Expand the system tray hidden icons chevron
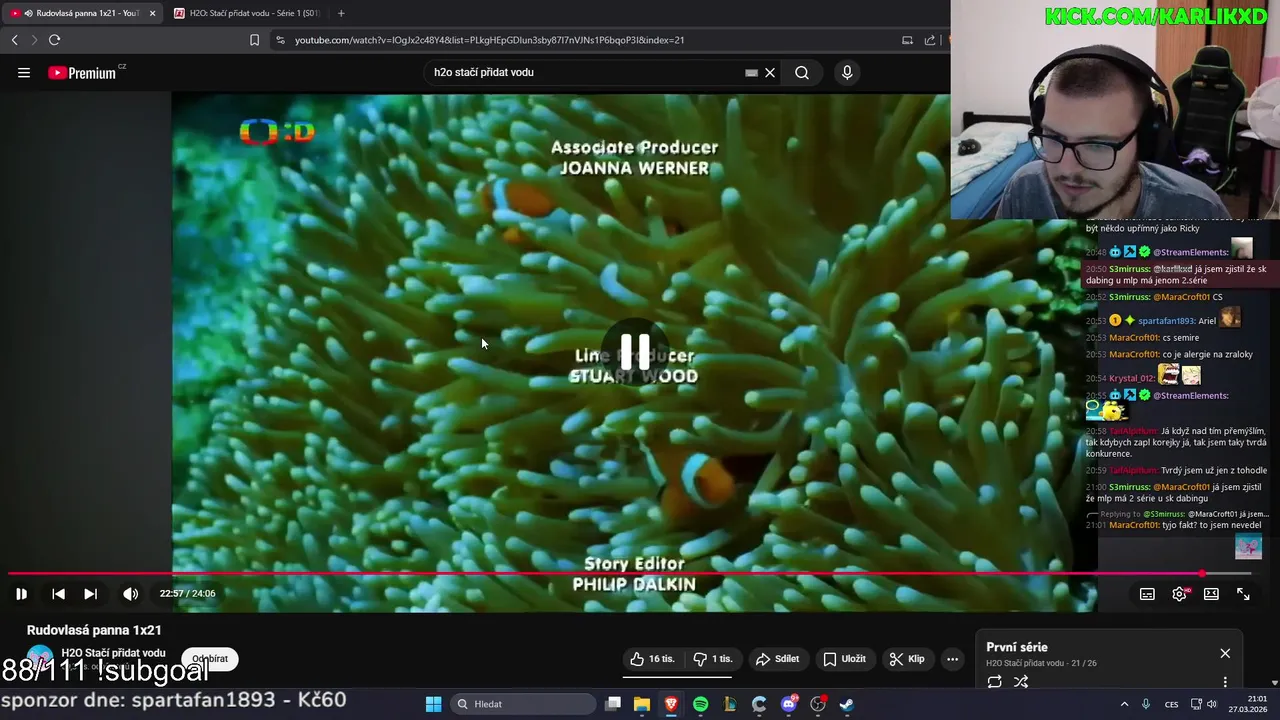Image resolution: width=1280 pixels, height=720 pixels. (x=1124, y=704)
